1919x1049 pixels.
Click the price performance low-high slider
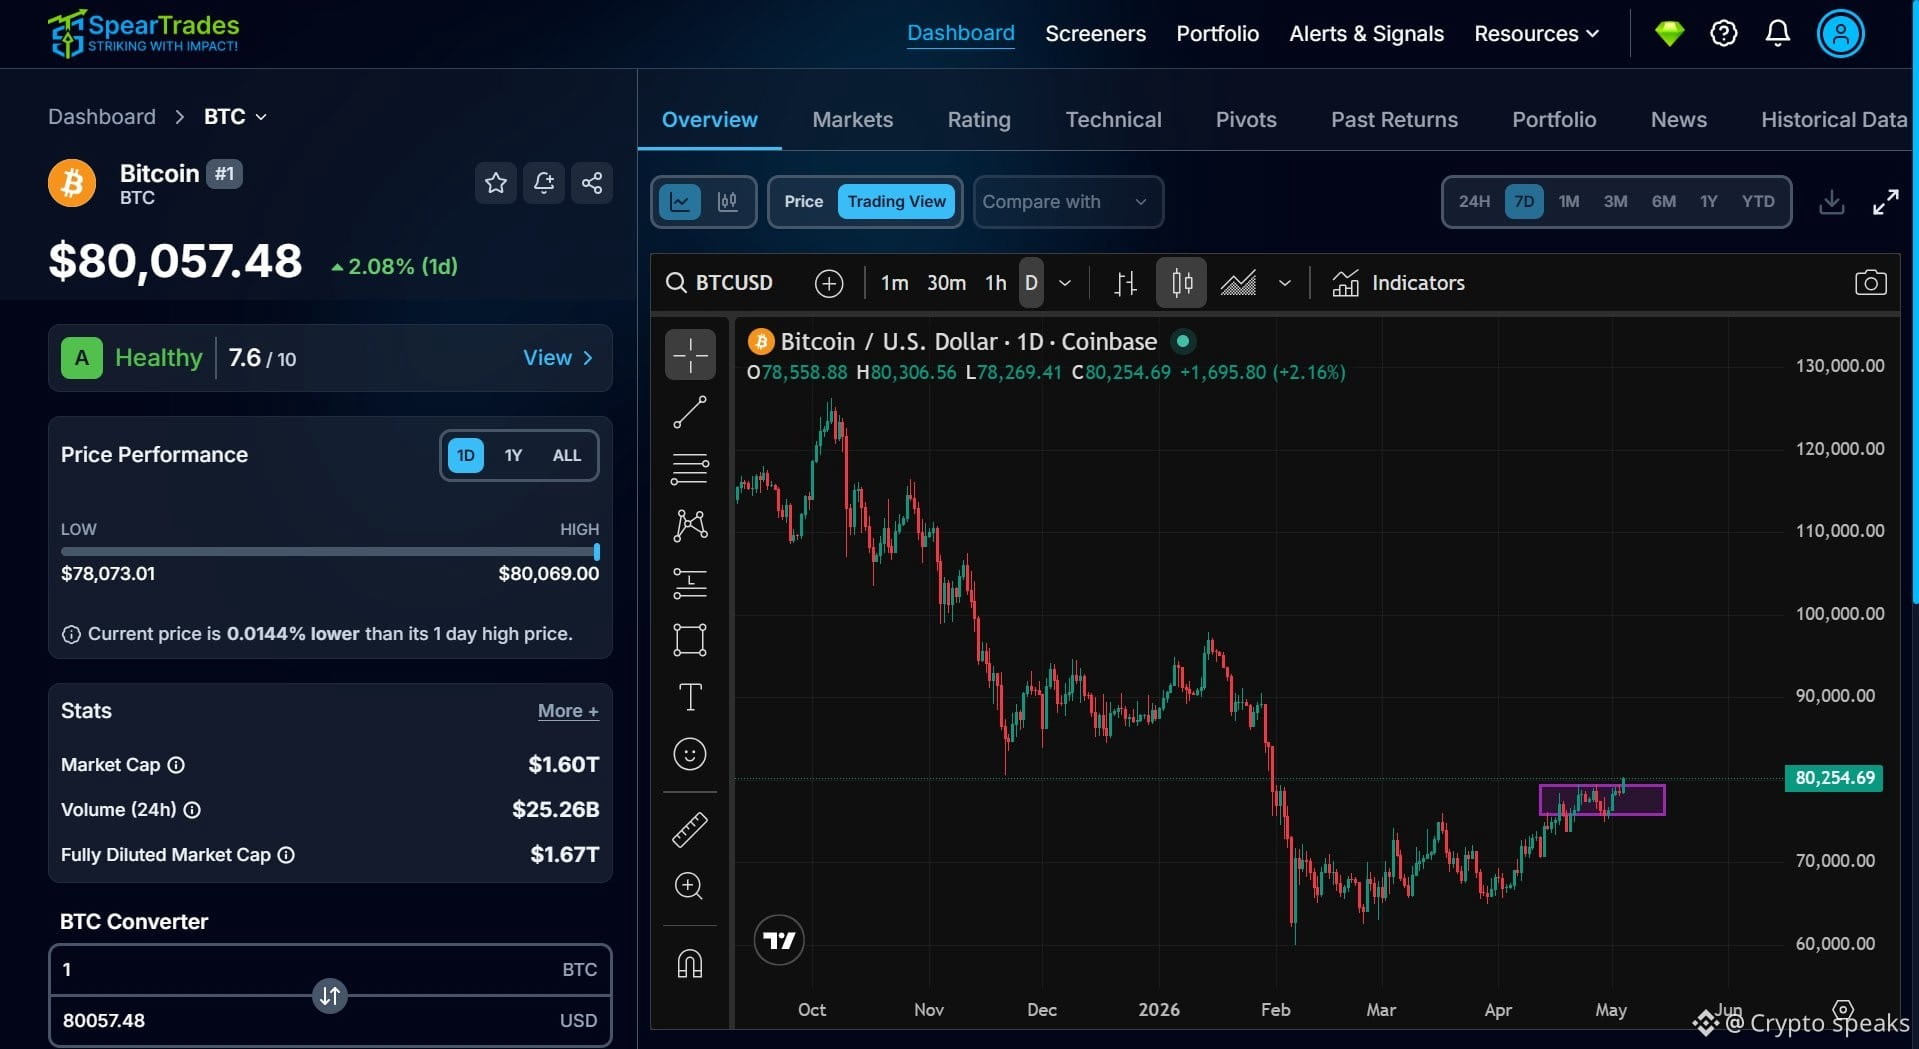[330, 552]
